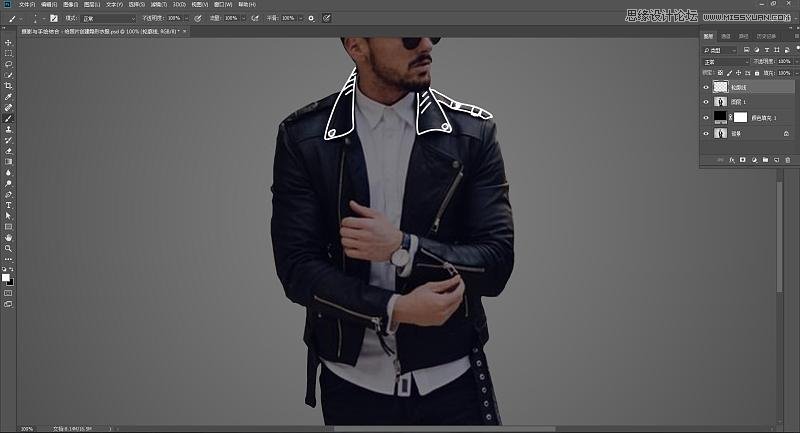Select the Hand tool
This screenshot has height=433, width=800.
point(8,238)
